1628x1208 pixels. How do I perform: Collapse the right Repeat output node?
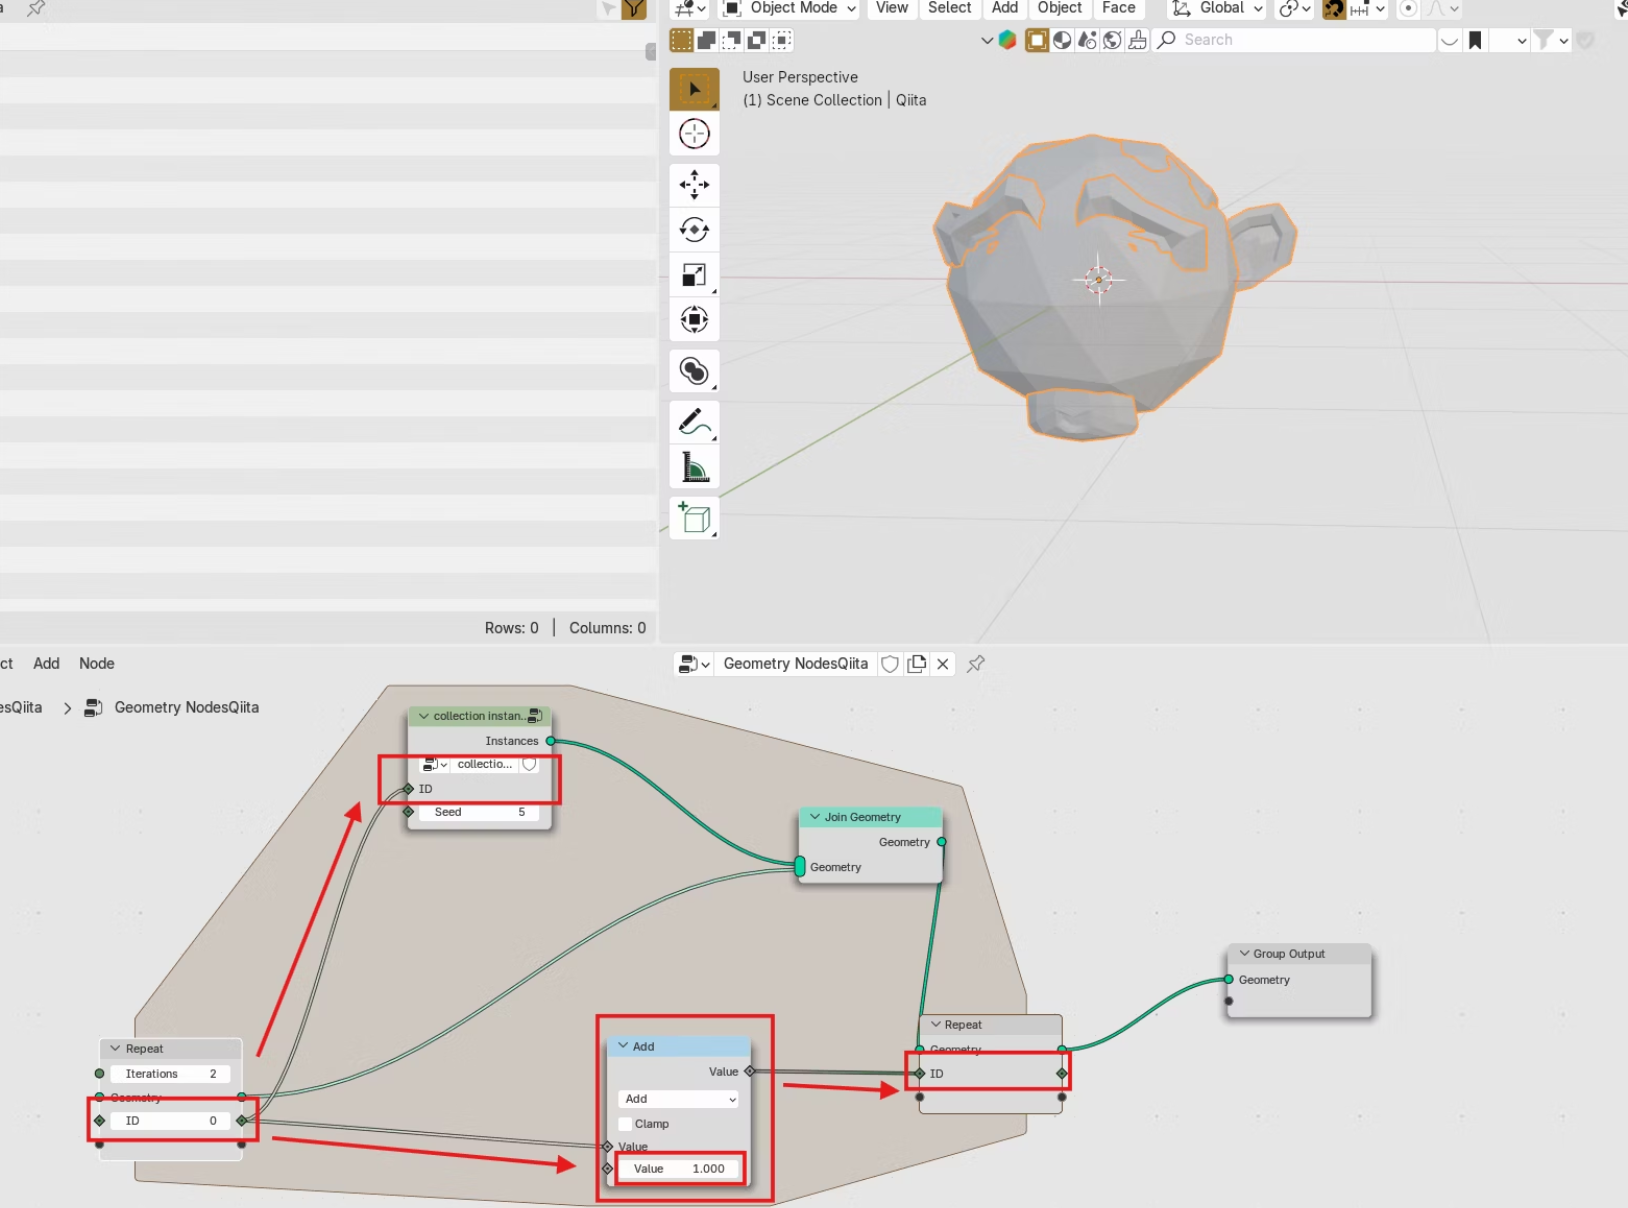pos(936,1025)
